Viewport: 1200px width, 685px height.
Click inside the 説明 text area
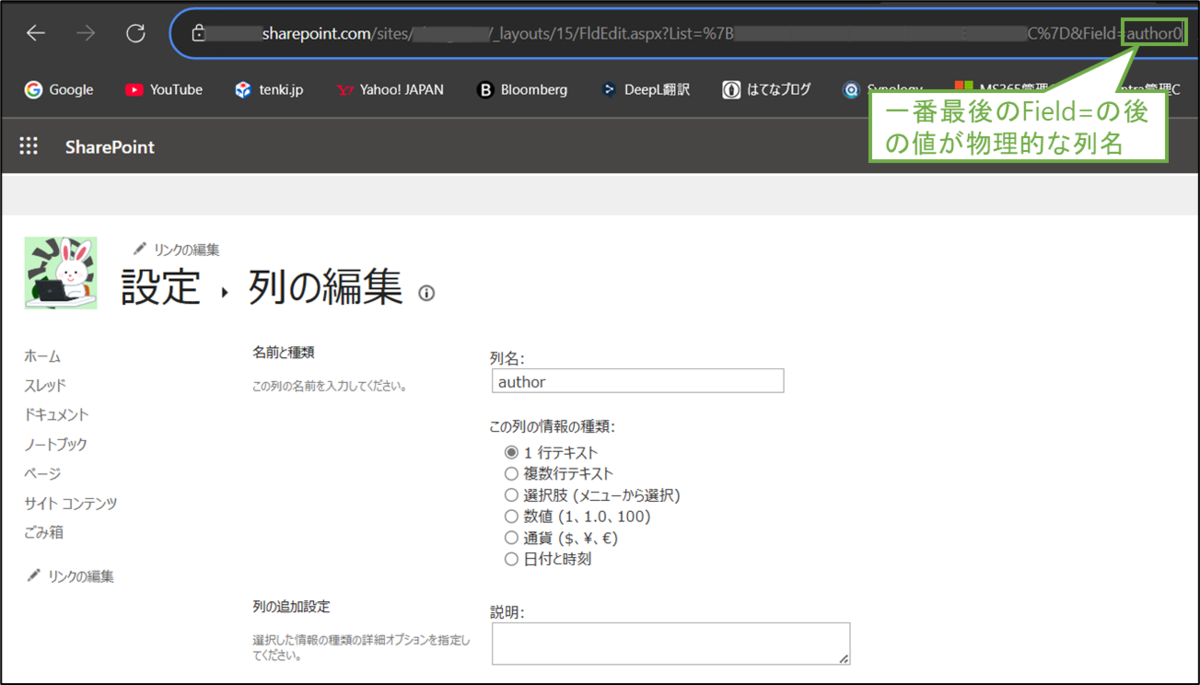(x=670, y=643)
